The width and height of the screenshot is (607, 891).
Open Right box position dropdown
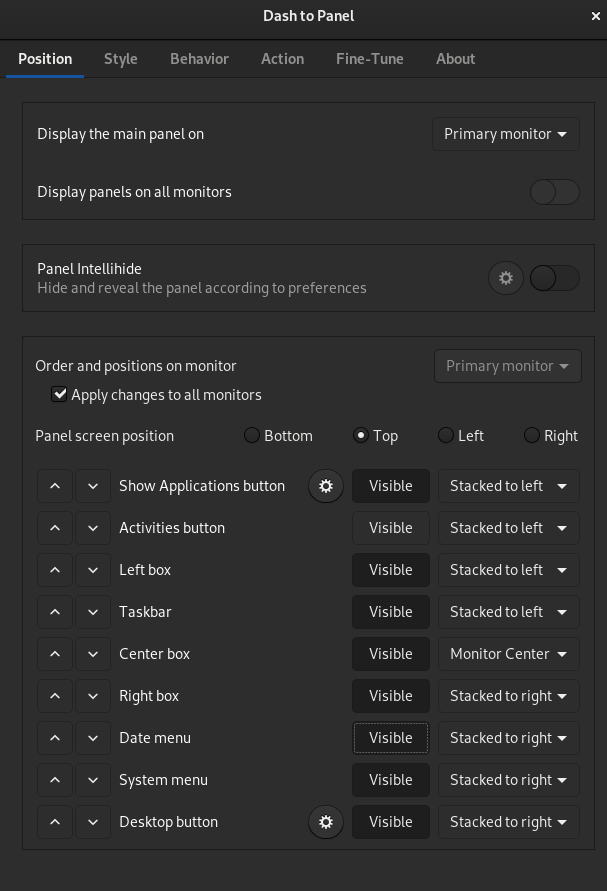pyautogui.click(x=509, y=696)
